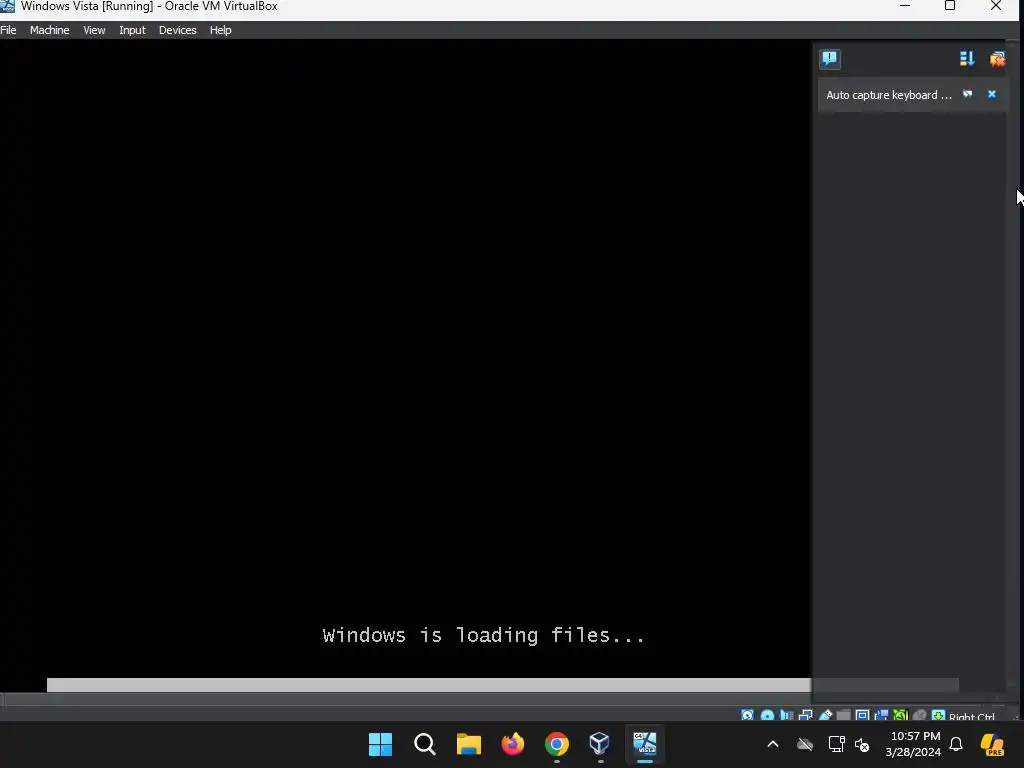This screenshot has height=768, width=1024.
Task: Click the display settings status icon
Action: pos(863,715)
